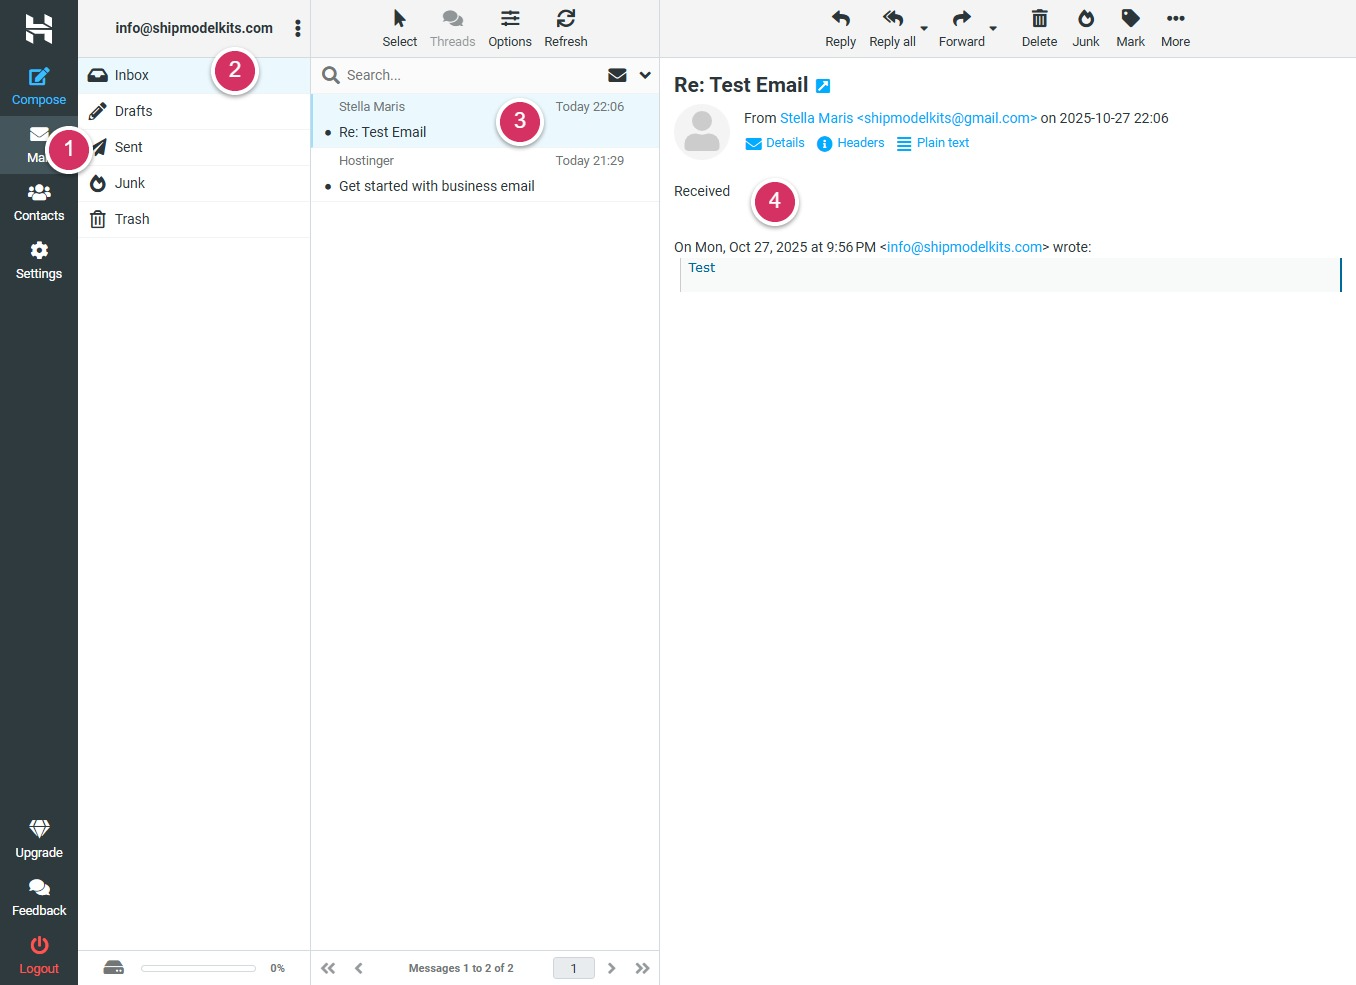1356x985 pixels.
Task: Mark the message as Junk
Action: [x=1085, y=19]
